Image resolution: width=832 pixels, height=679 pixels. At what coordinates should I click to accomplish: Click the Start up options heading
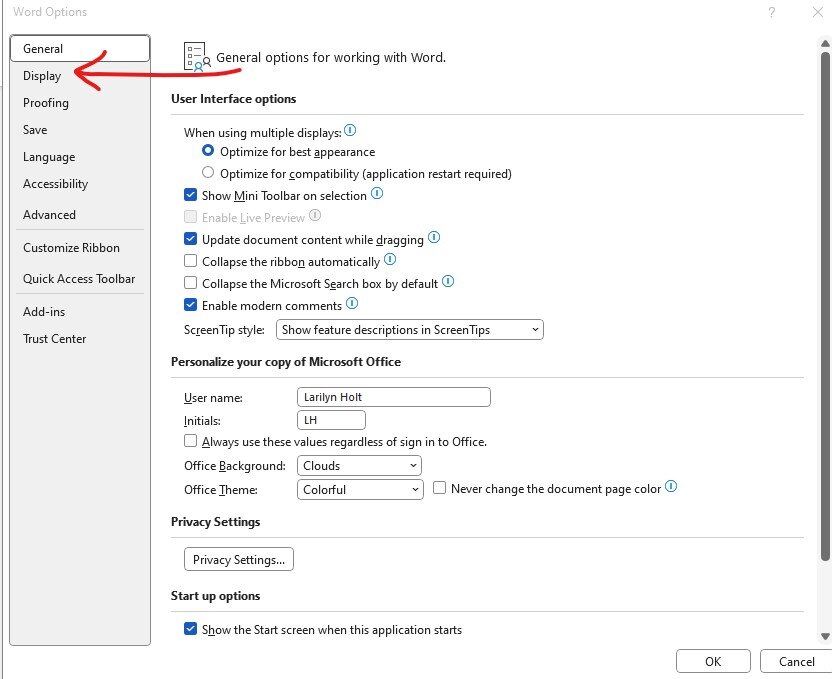pos(215,596)
